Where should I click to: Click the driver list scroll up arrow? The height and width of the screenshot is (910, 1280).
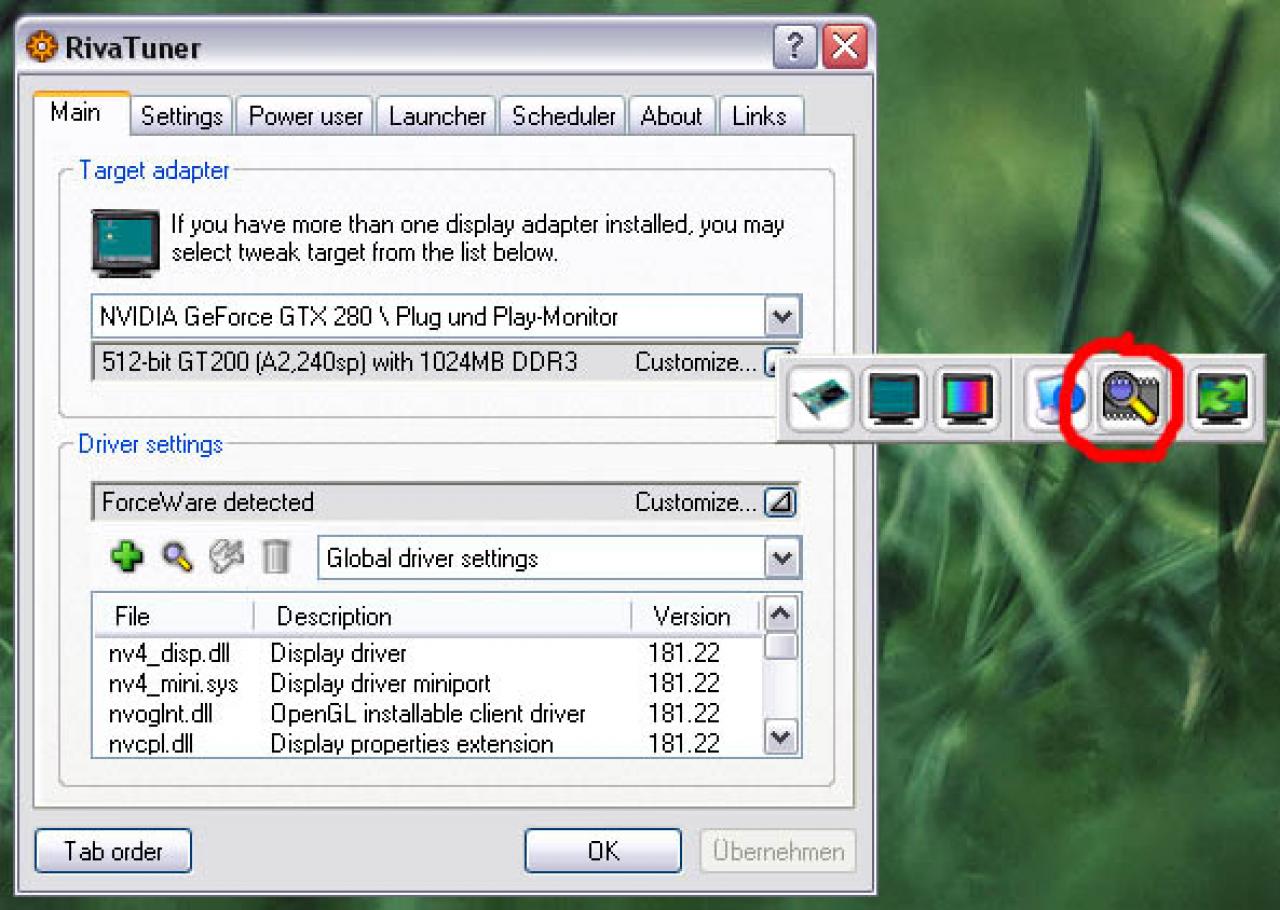click(781, 614)
